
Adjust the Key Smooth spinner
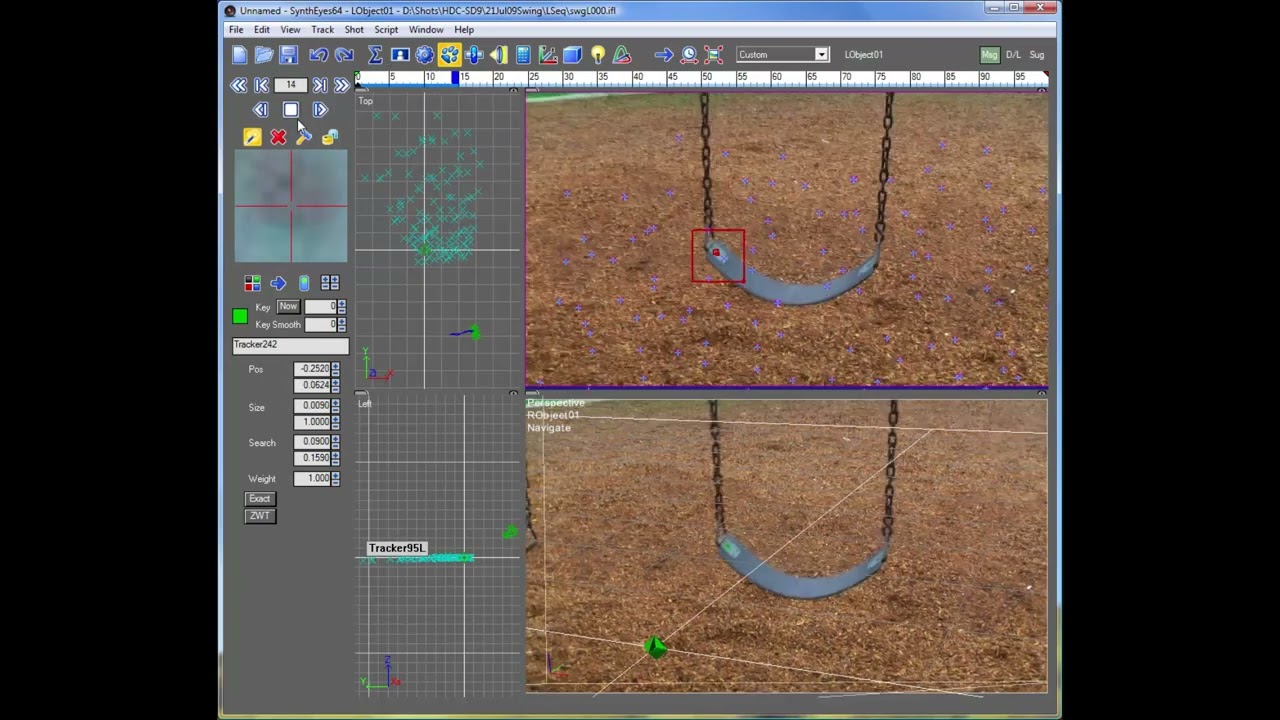coord(341,325)
